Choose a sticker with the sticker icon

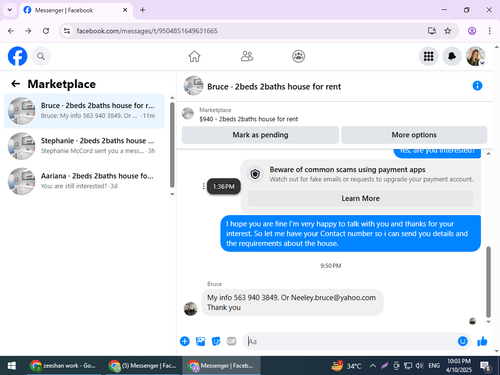point(216,341)
